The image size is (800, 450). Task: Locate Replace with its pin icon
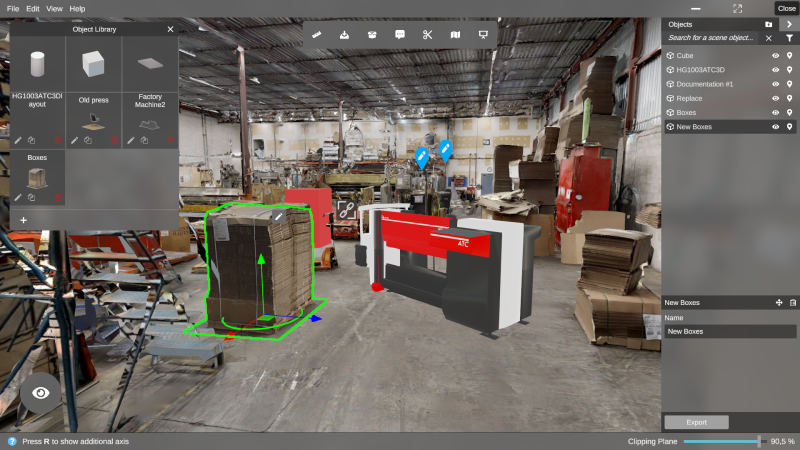[789, 98]
